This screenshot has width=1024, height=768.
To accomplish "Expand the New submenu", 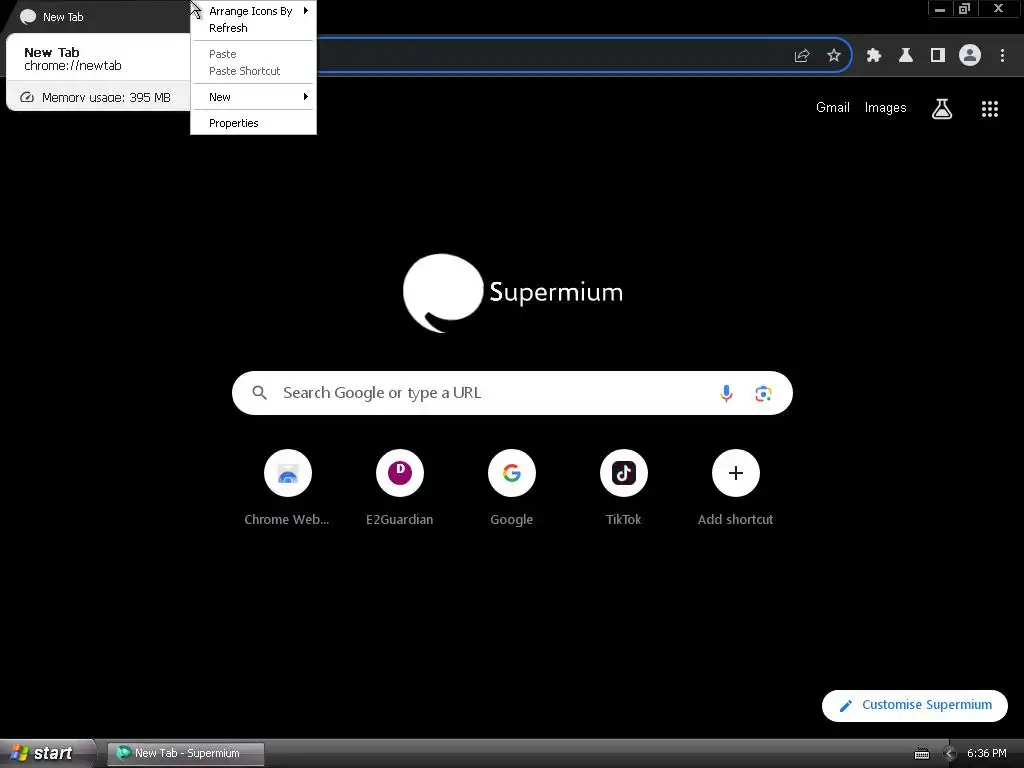I will (253, 97).
